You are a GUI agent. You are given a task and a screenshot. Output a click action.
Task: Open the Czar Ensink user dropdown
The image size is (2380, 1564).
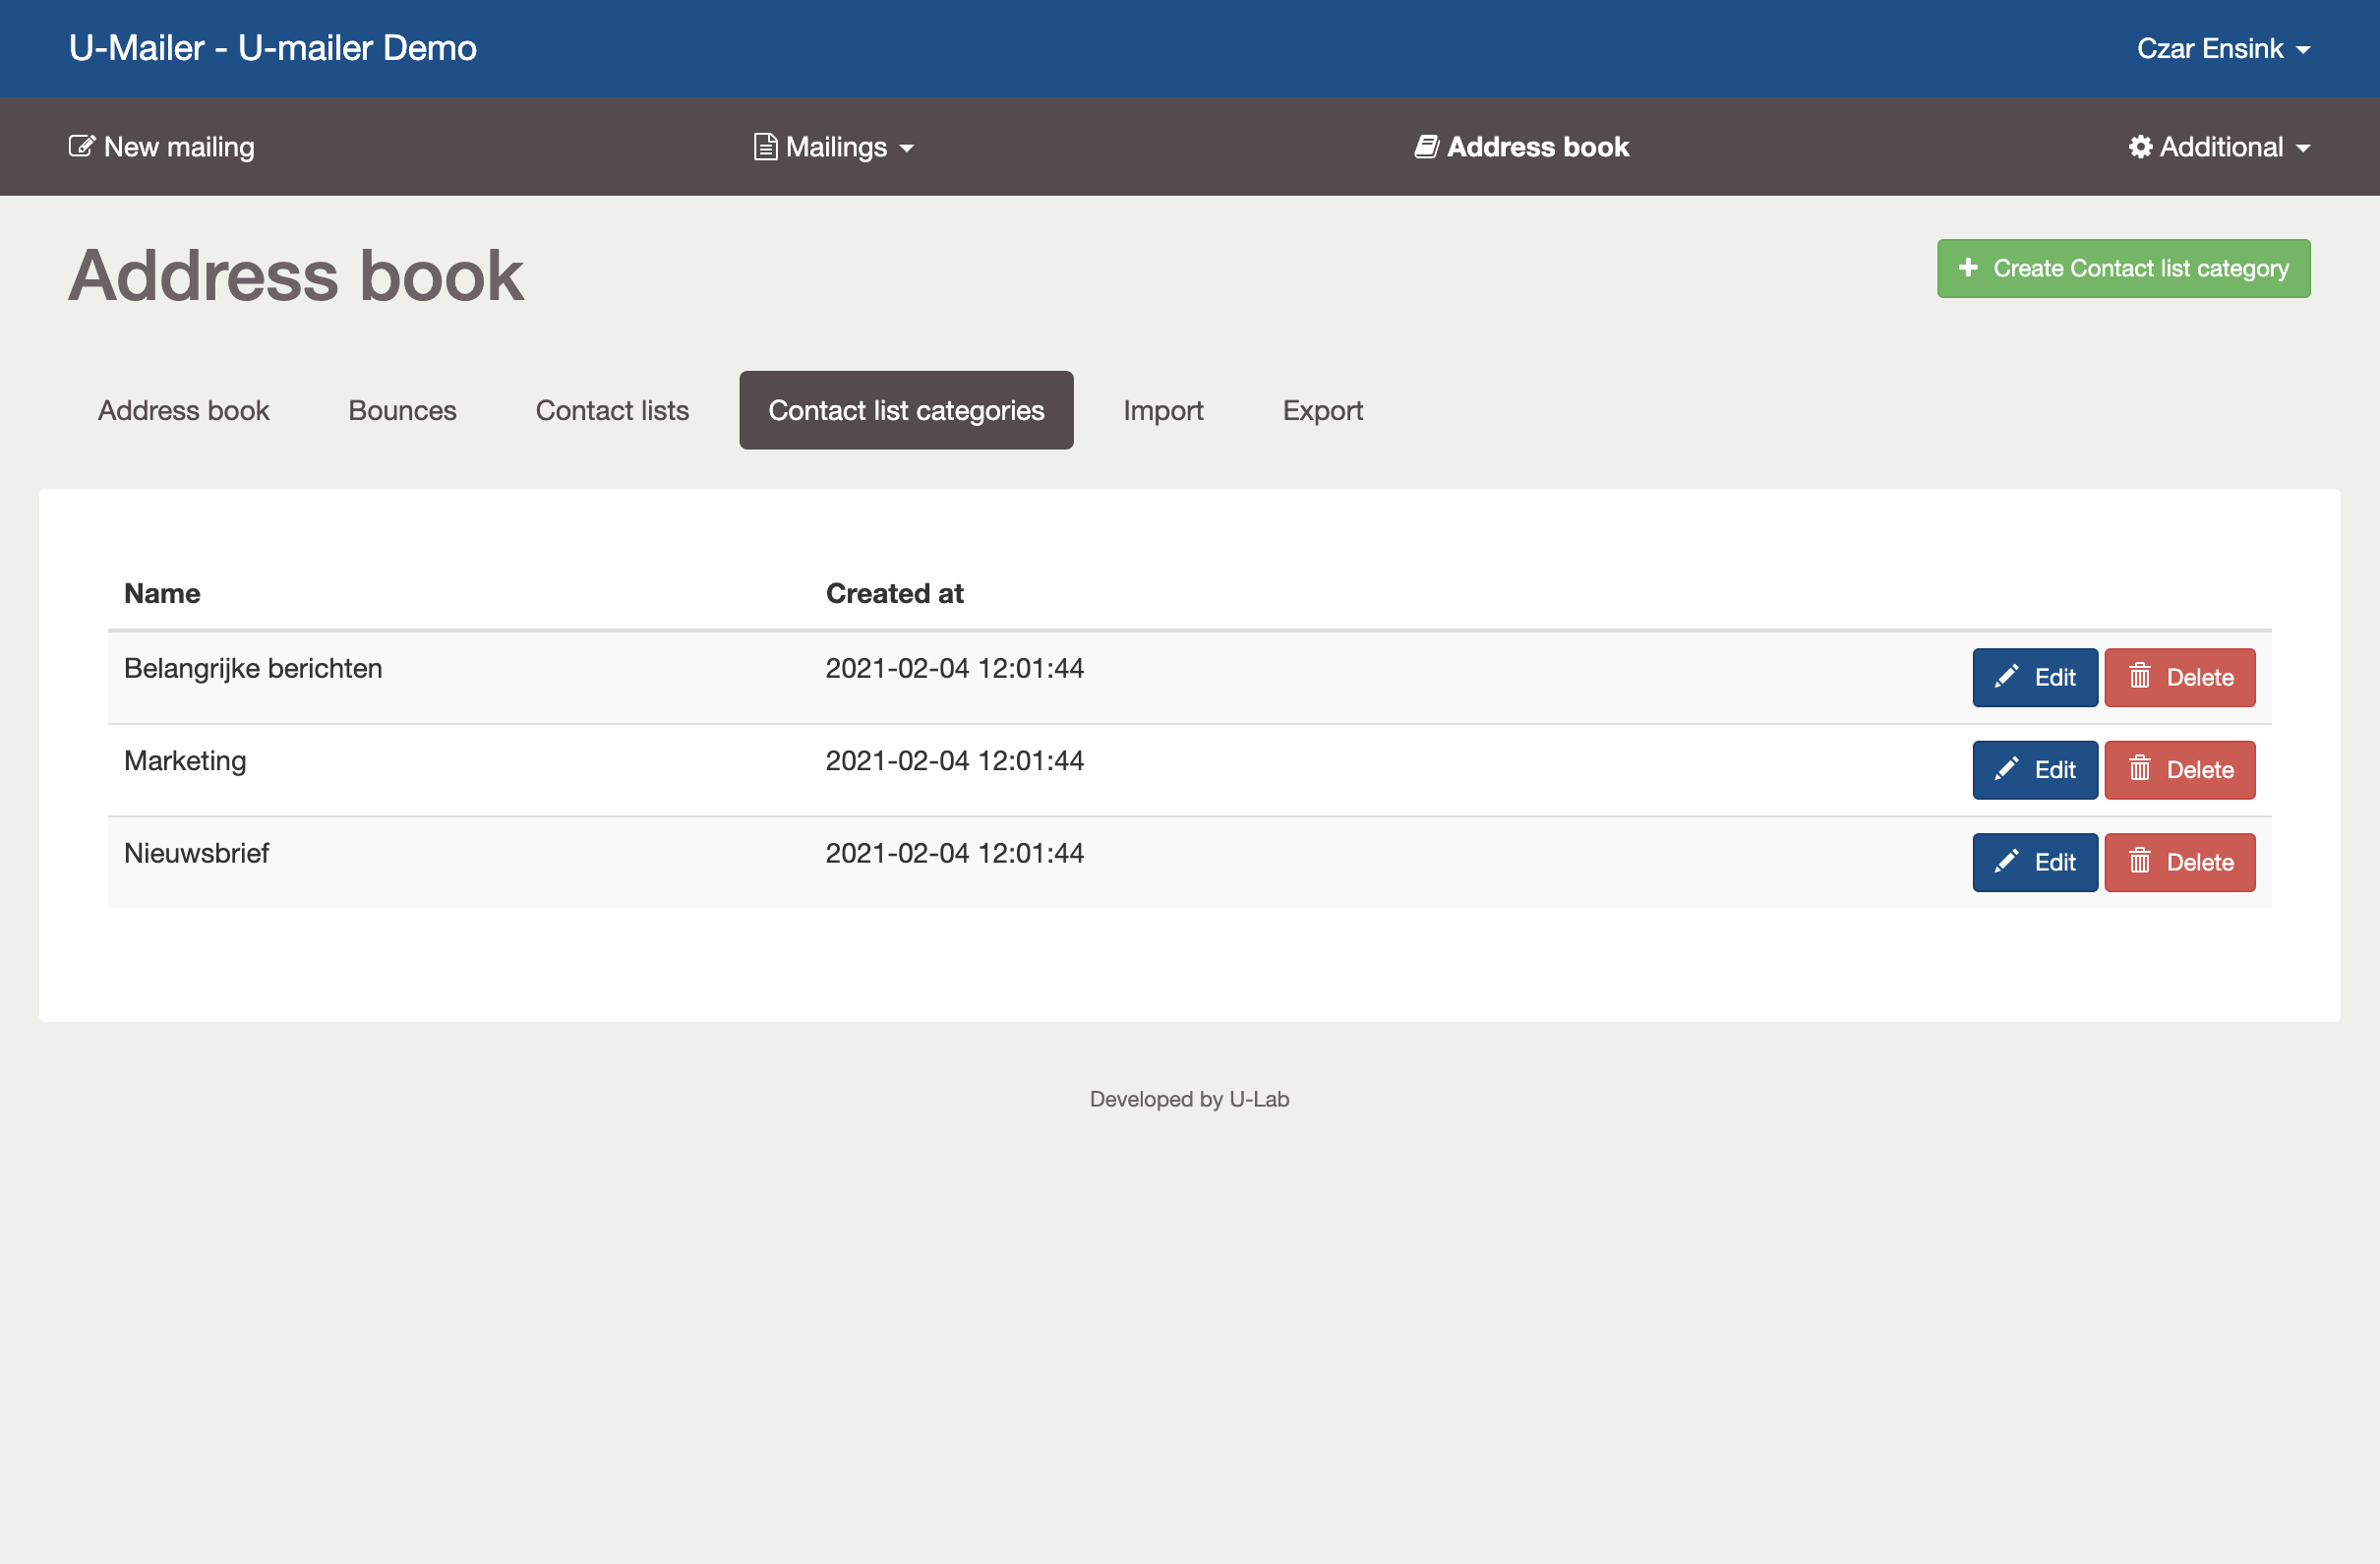click(x=2223, y=48)
